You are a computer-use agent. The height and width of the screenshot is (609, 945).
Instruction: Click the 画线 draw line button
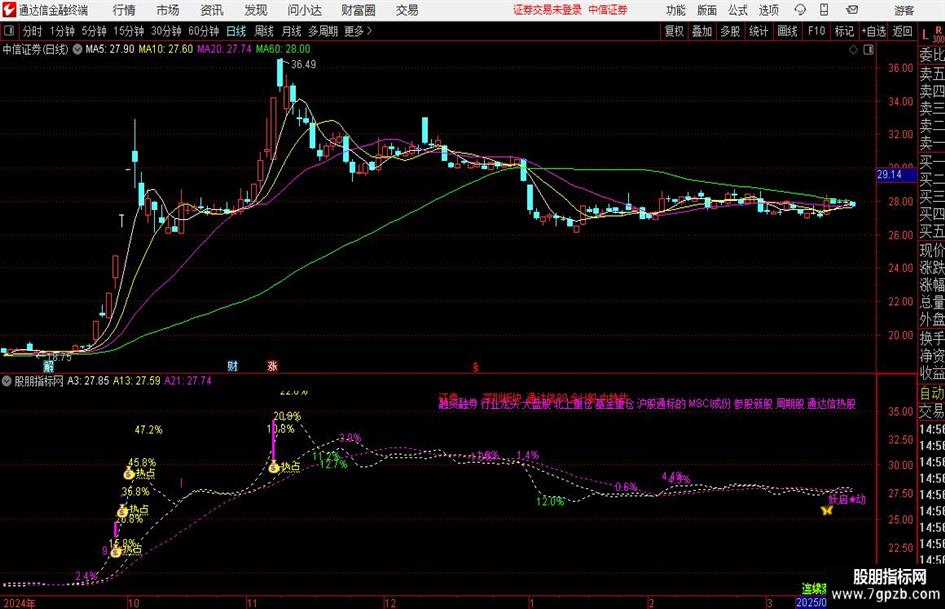[787, 31]
